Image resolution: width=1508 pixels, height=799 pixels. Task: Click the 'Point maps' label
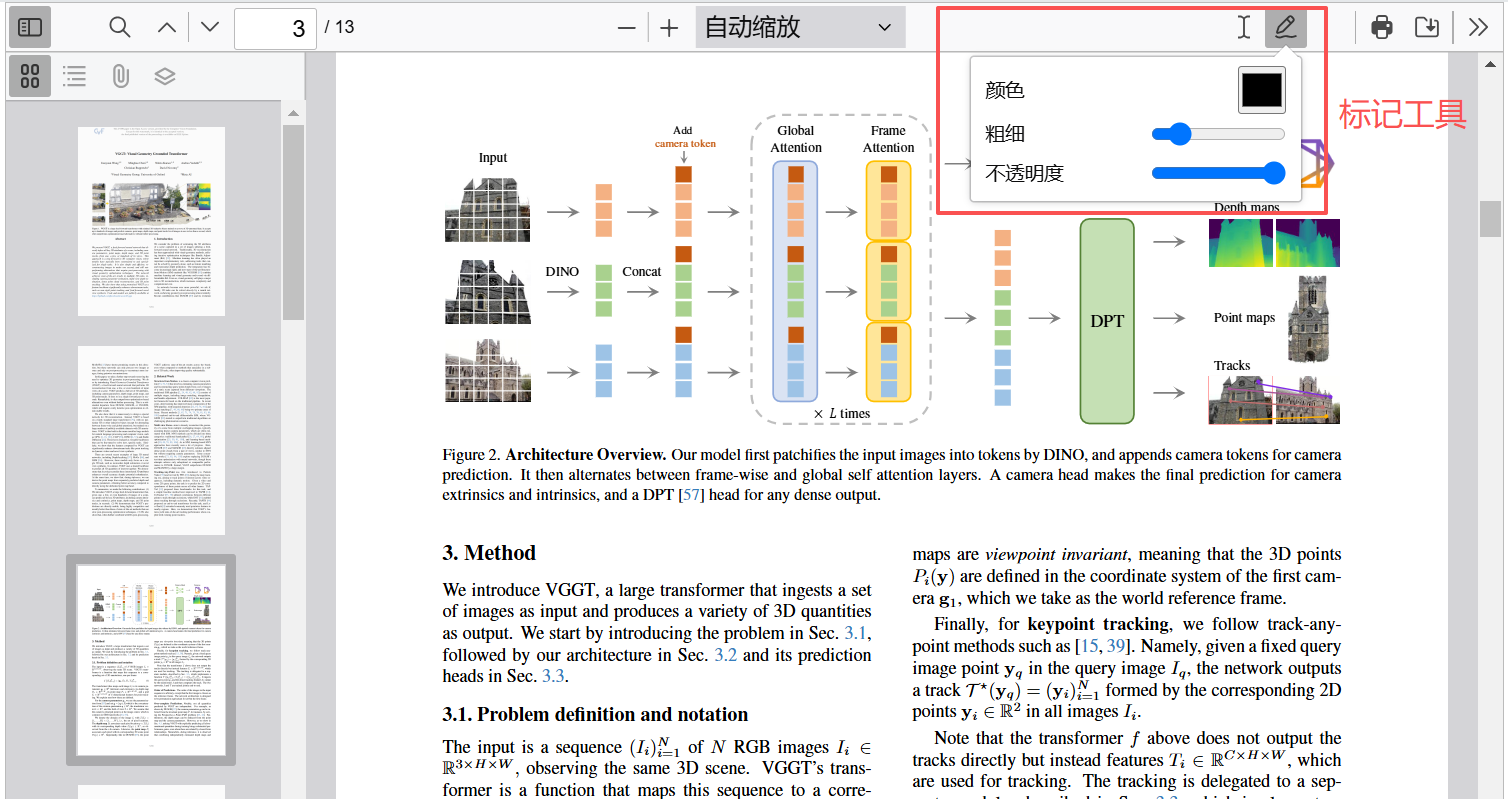point(1244,317)
